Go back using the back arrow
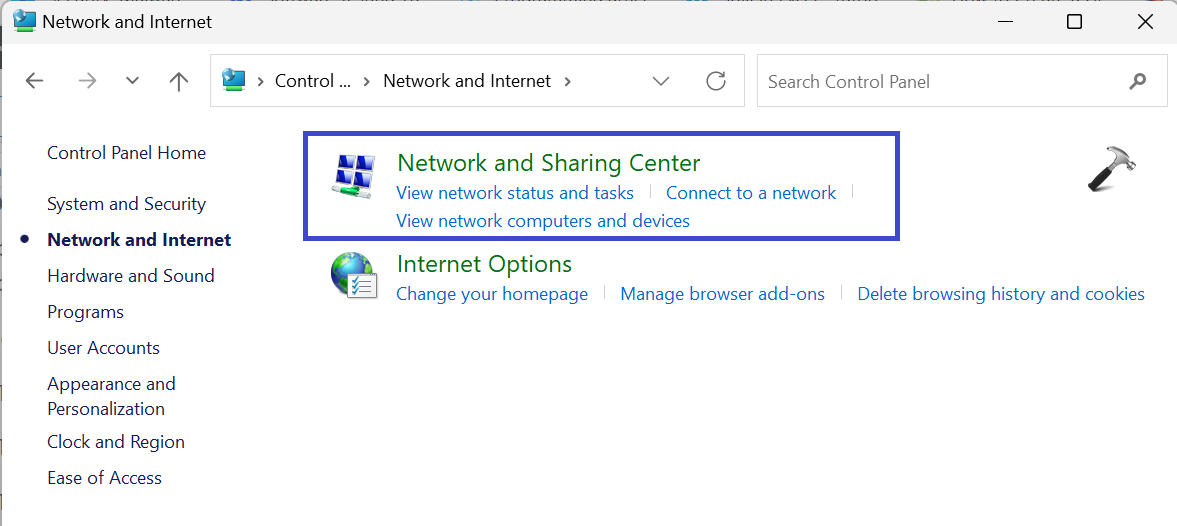Viewport: 1177px width, 526px height. (35, 82)
